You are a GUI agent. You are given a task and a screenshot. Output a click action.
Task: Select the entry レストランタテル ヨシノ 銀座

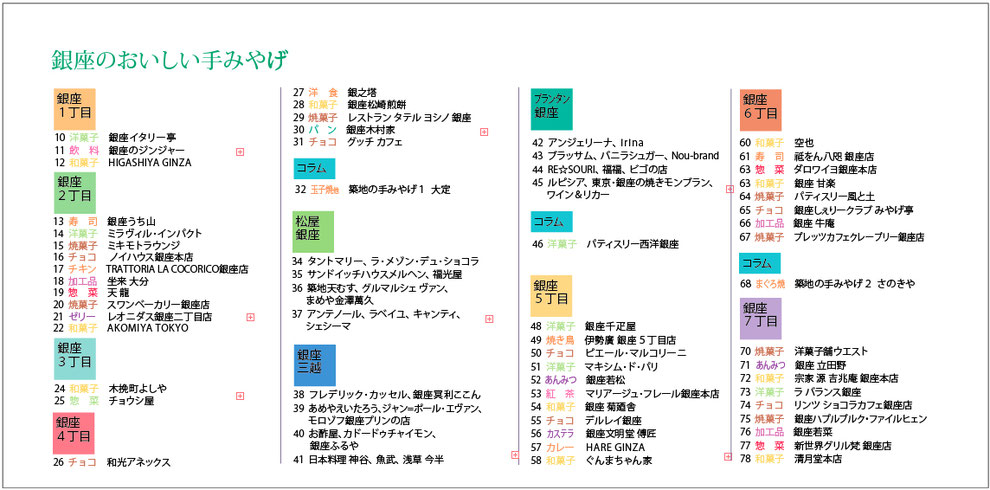pos(410,117)
